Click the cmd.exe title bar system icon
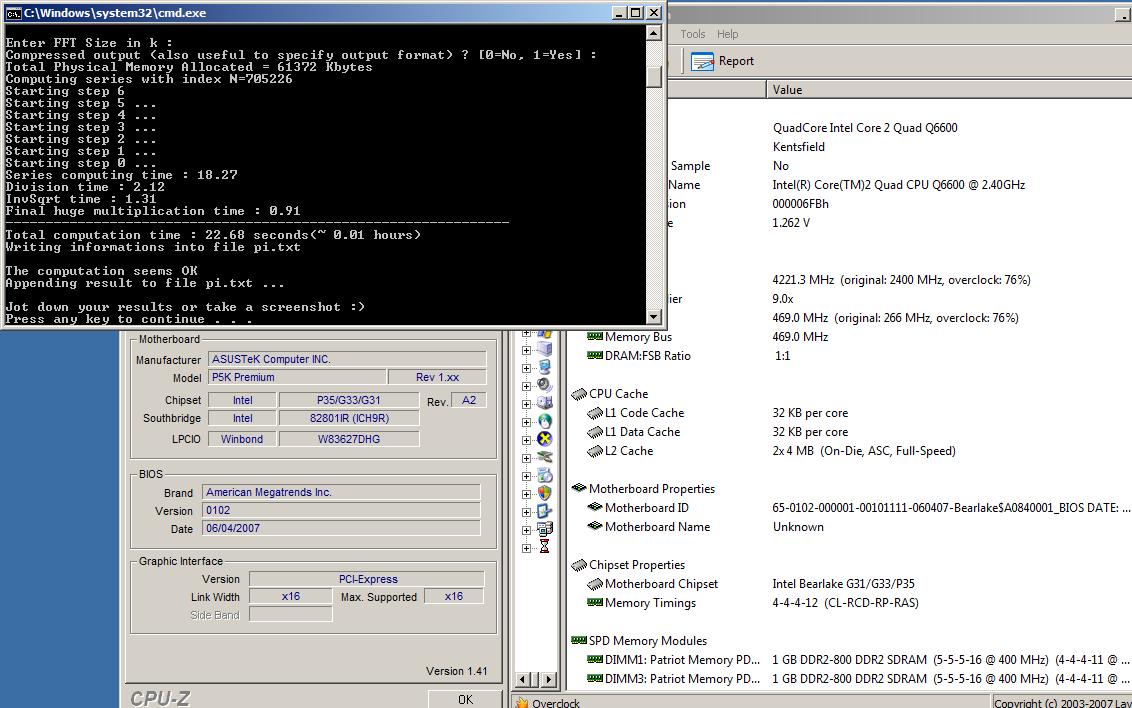This screenshot has width=1132, height=708. [12, 13]
